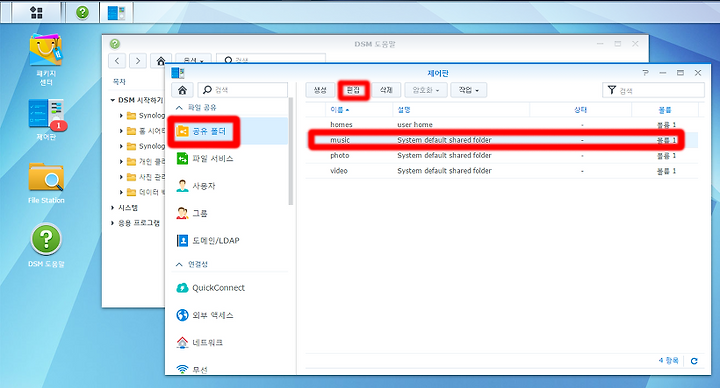Open the main menu grid icon in taskbar
Viewport: 720px width, 388px height.
pos(36,12)
